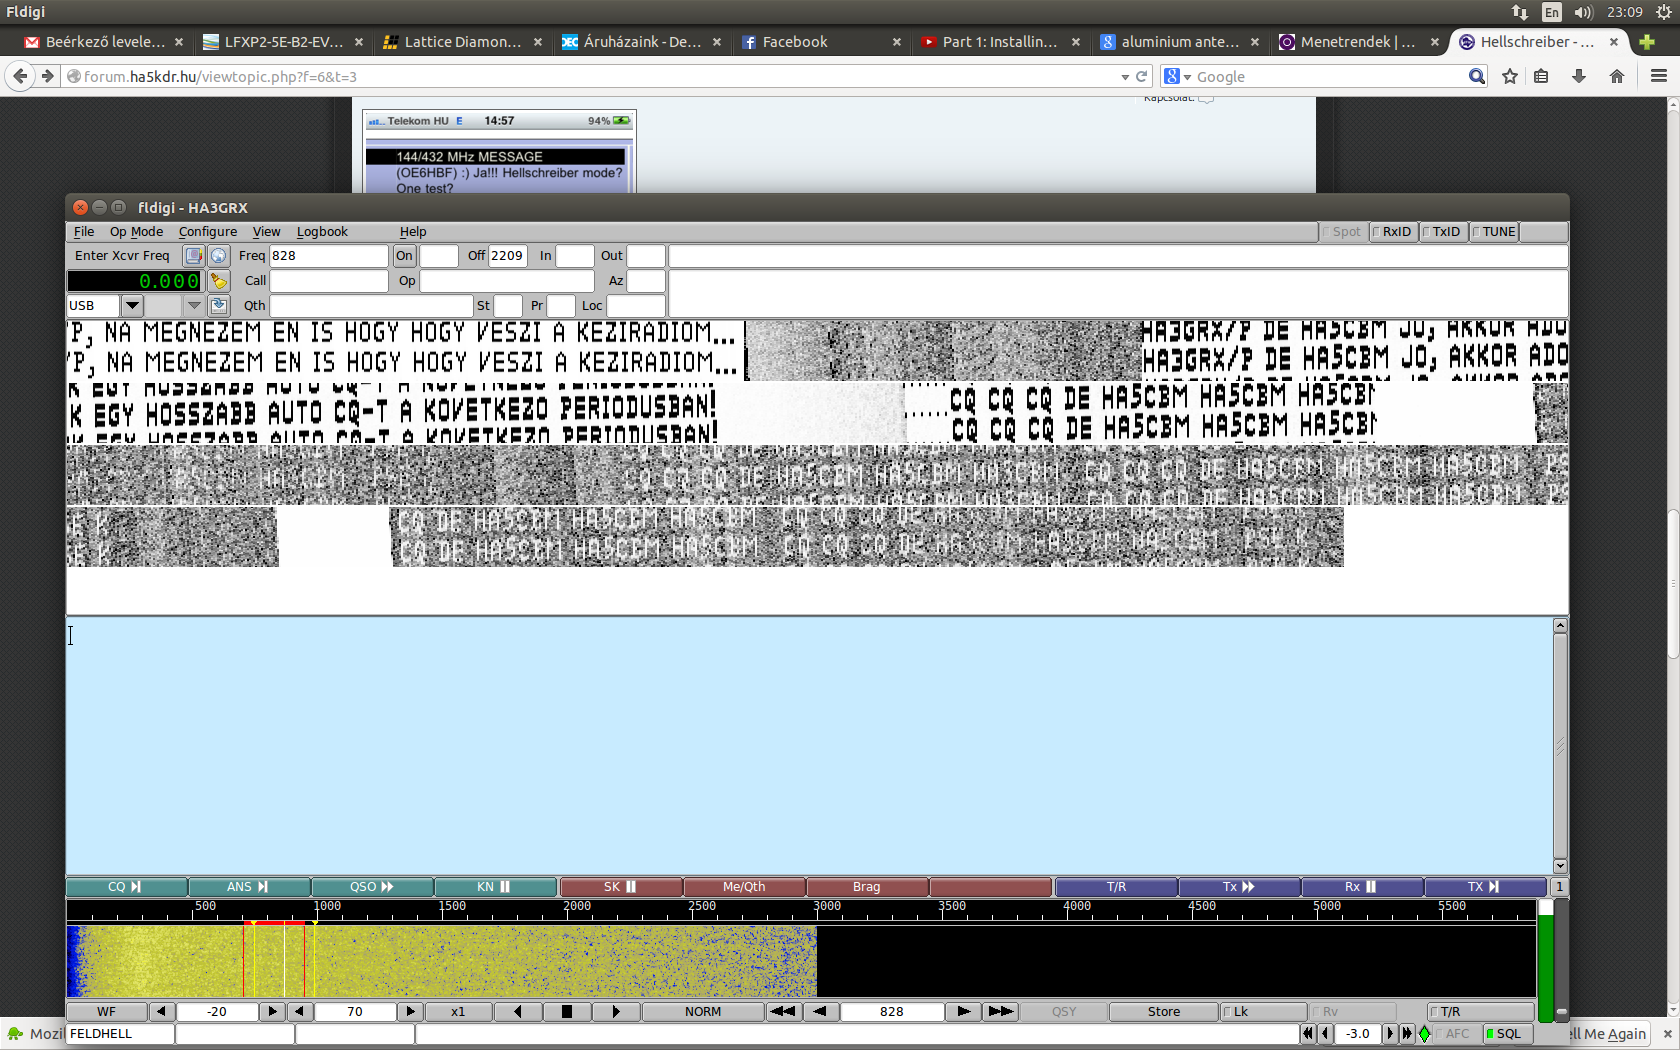Open the Configure menu
Viewport: 1680px width, 1050px height.
pos(208,232)
